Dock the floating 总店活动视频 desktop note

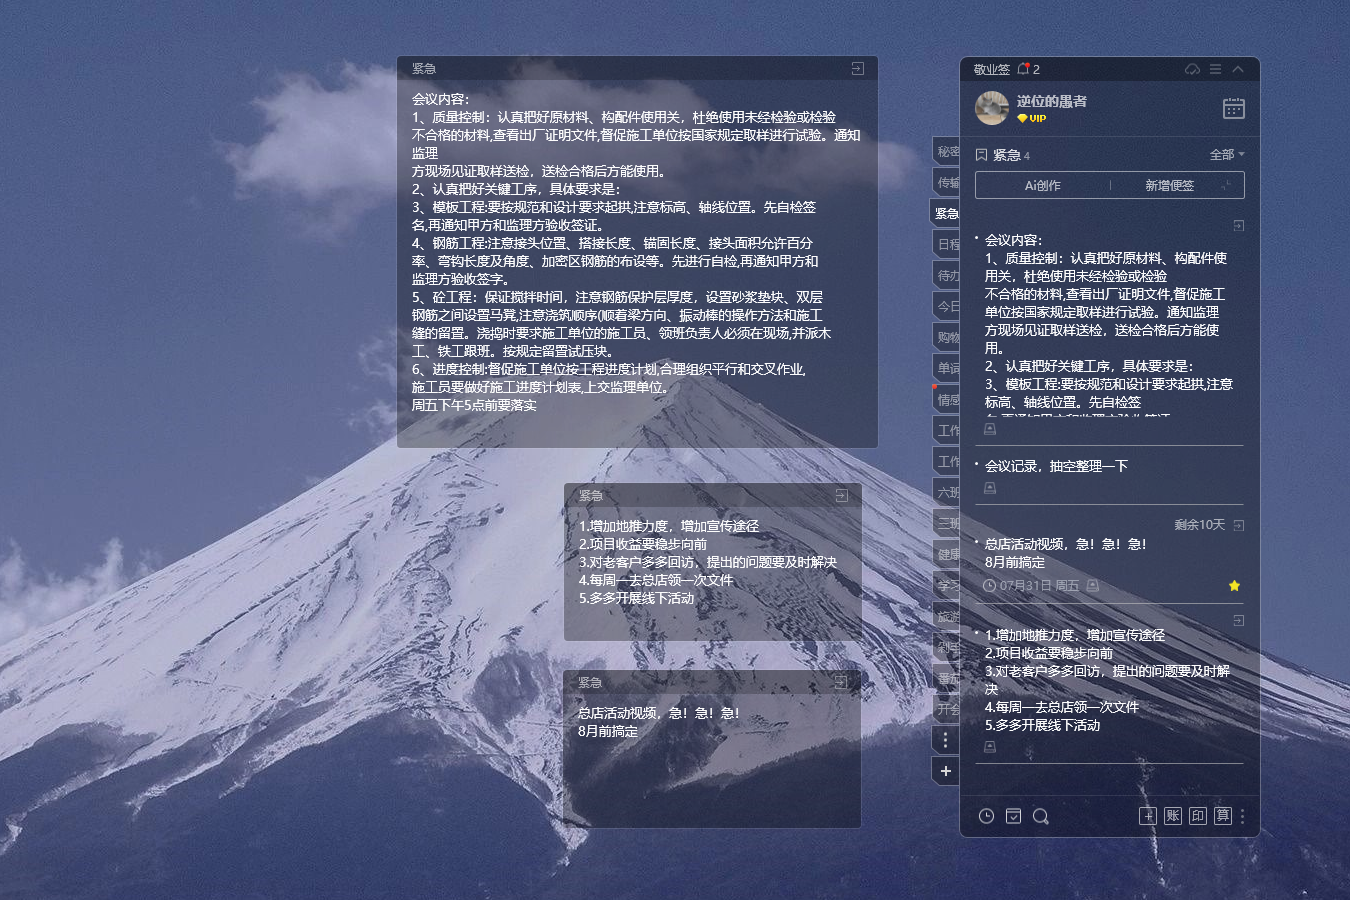coord(840,683)
